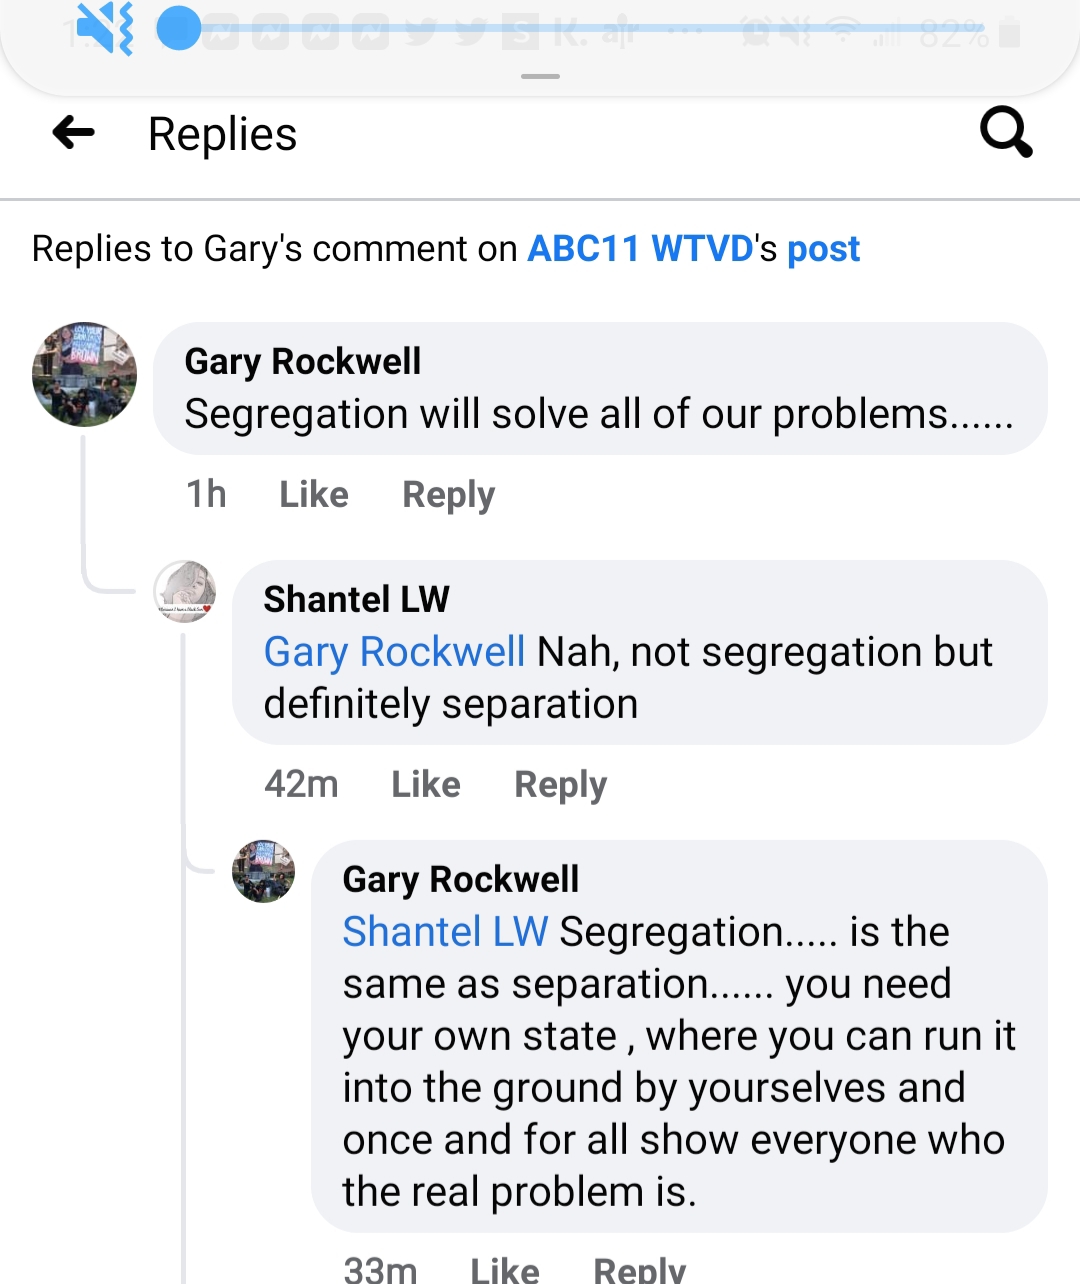Open the ABC11 WTVD page link
The width and height of the screenshot is (1080, 1284).
point(640,249)
